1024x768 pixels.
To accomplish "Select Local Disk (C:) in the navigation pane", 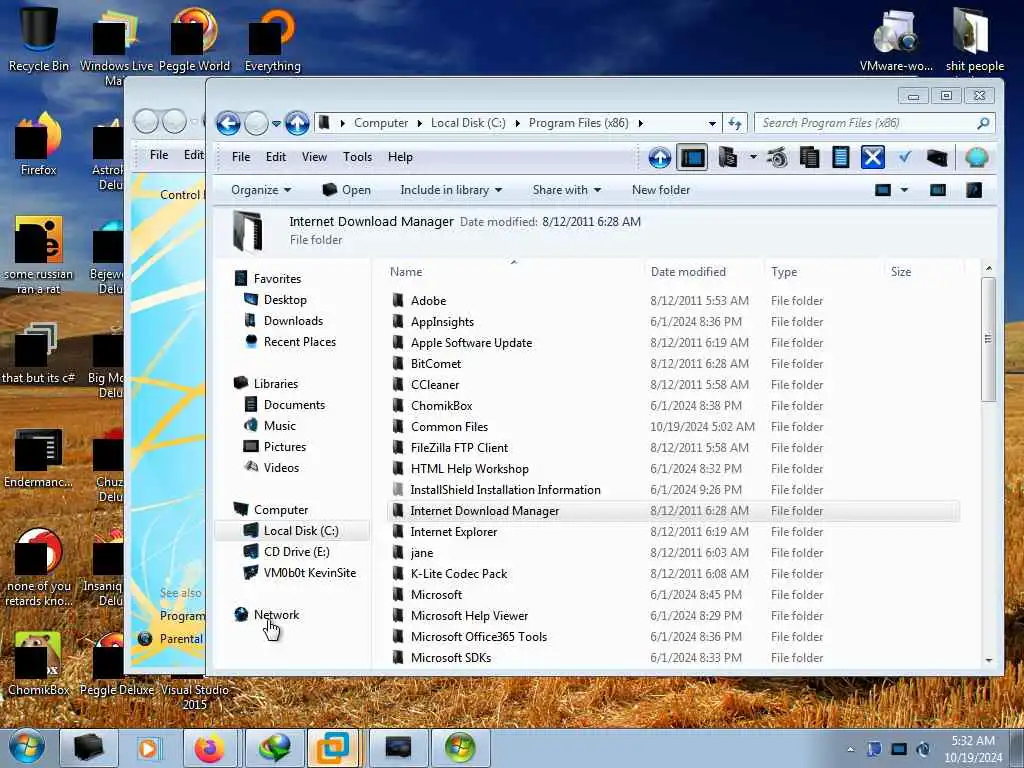I will tap(300, 531).
